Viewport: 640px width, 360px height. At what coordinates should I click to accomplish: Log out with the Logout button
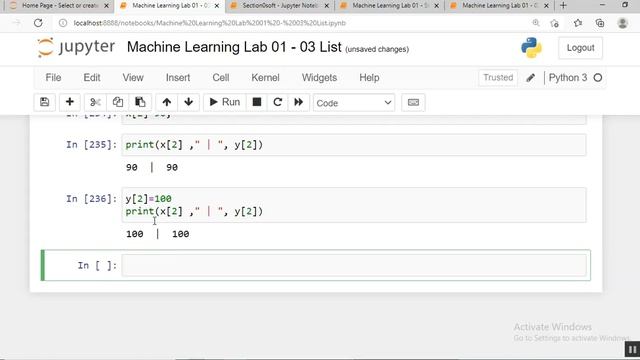580,48
